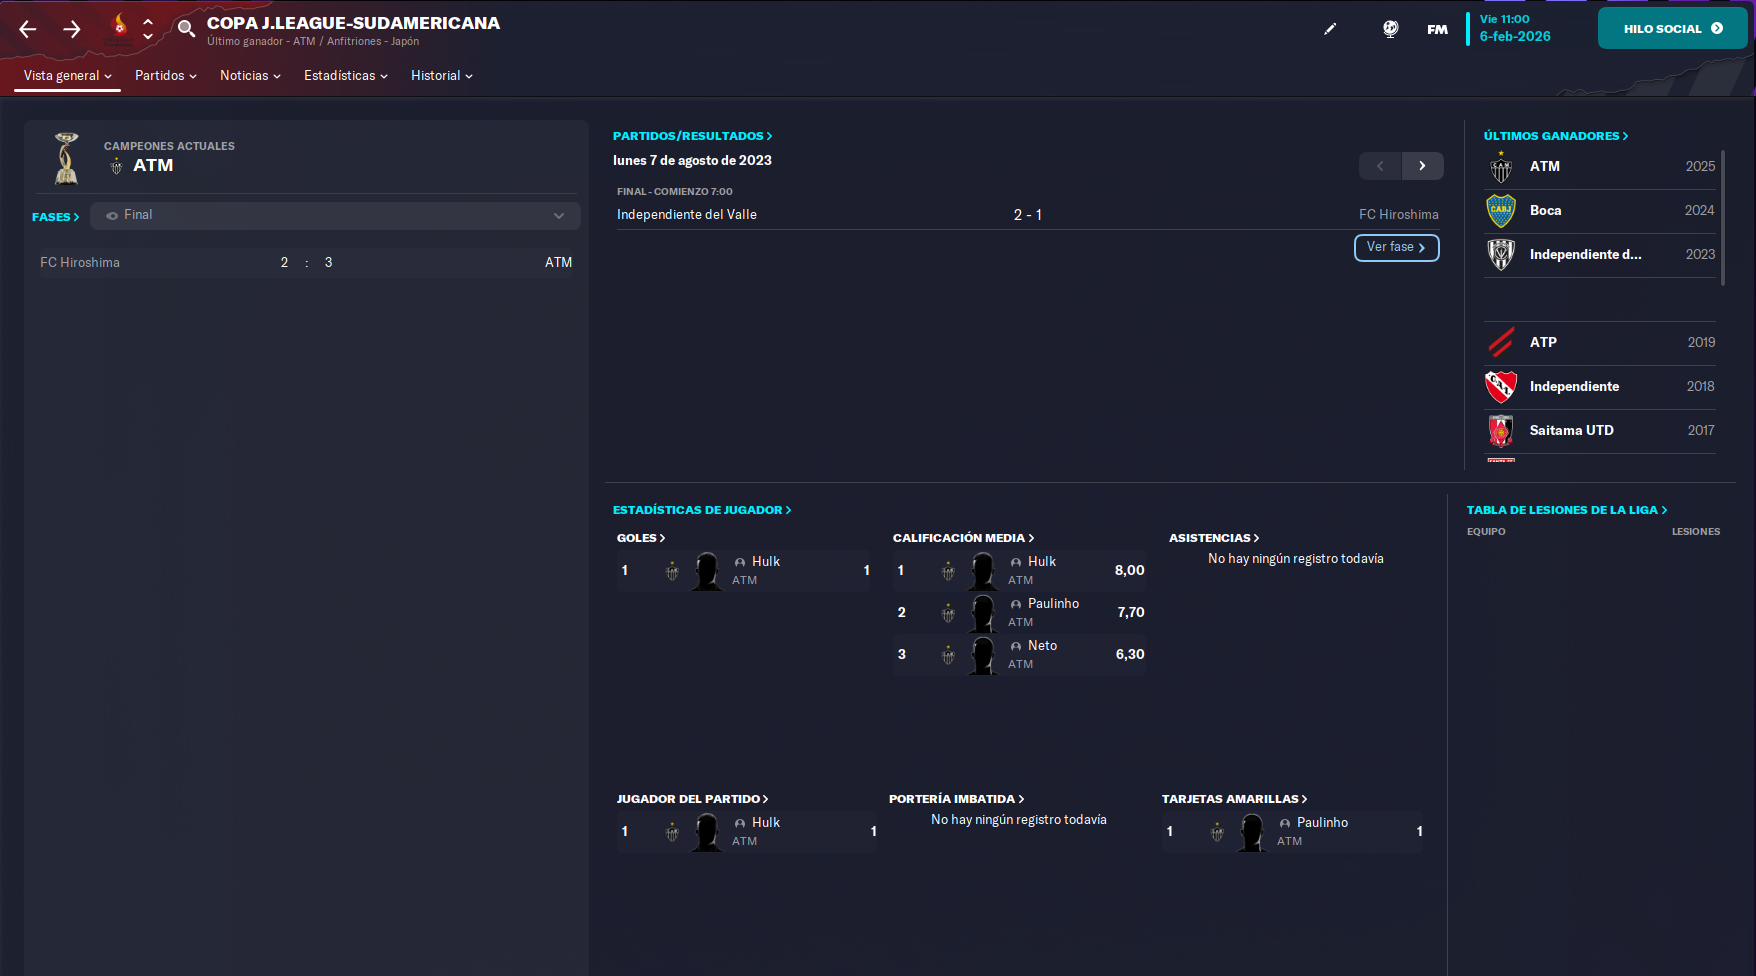This screenshot has width=1756, height=976.
Task: Open Estadísticas de Jugador section
Action: coord(702,510)
